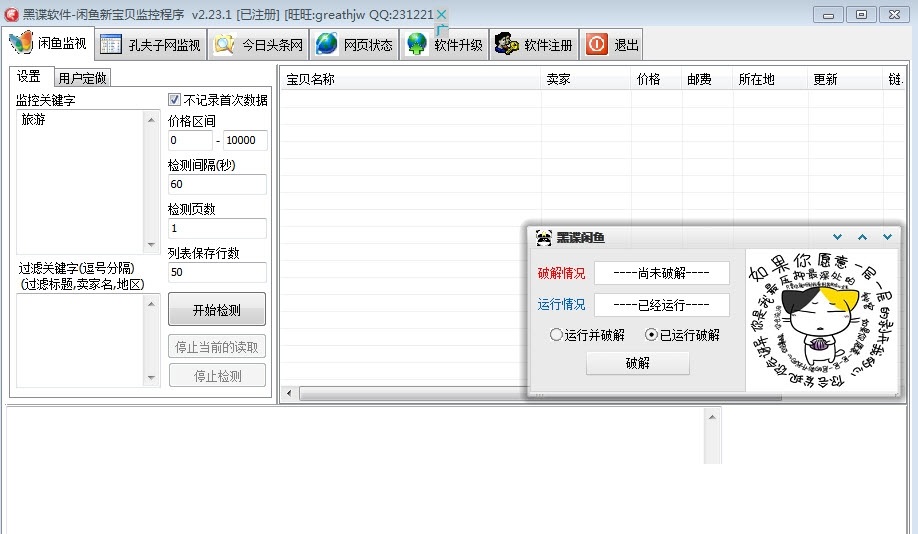Open the 今日头条网 tab
918x534 pixels.
click(259, 44)
